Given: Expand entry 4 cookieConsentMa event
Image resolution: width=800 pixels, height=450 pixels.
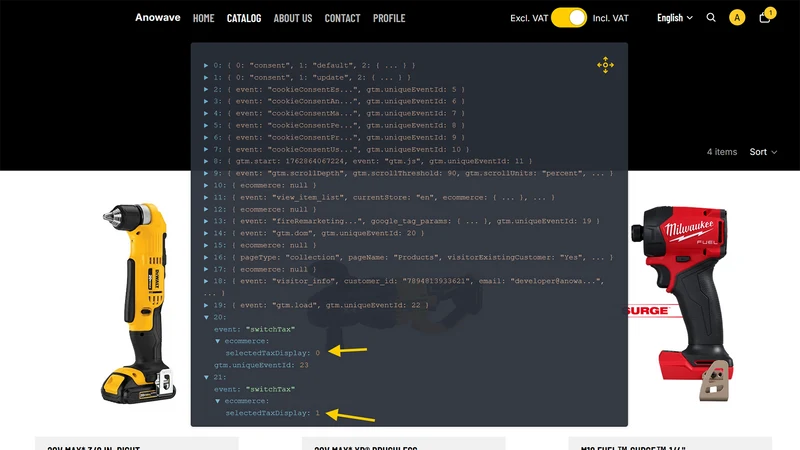Looking at the screenshot, I should pos(206,113).
